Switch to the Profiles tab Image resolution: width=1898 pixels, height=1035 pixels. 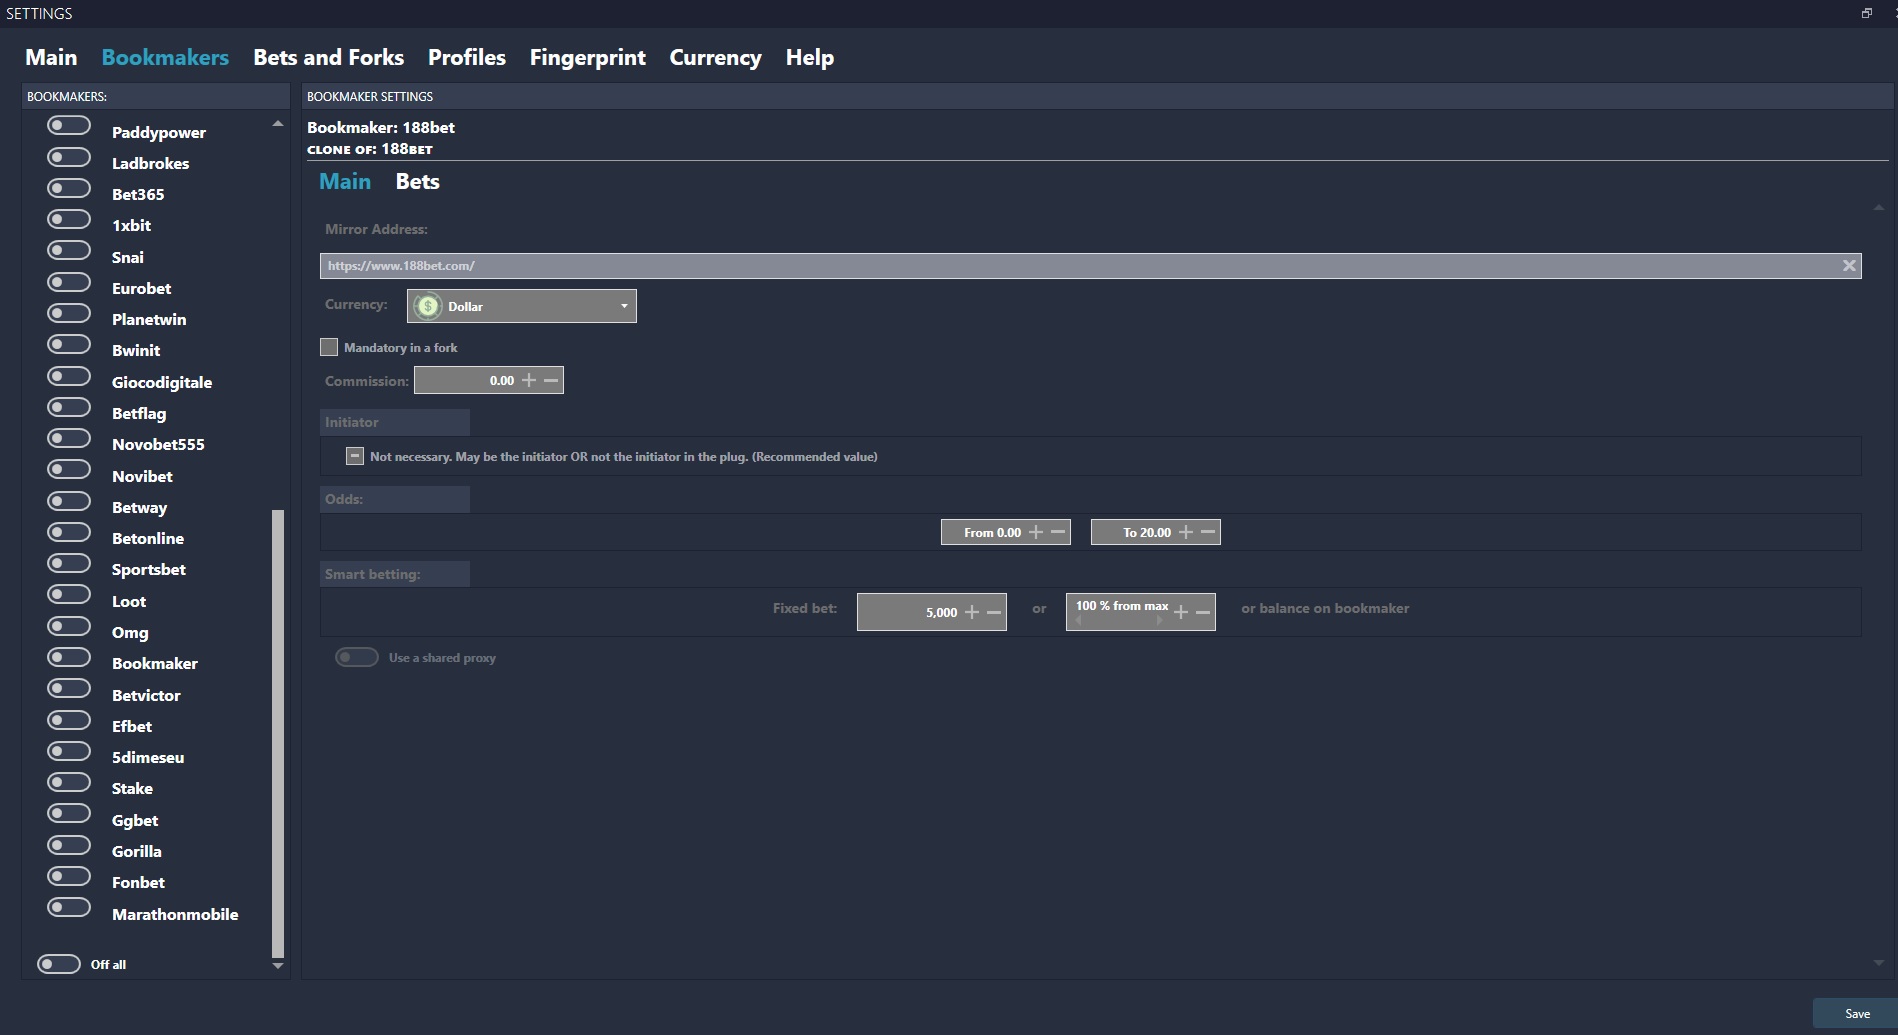coord(467,57)
